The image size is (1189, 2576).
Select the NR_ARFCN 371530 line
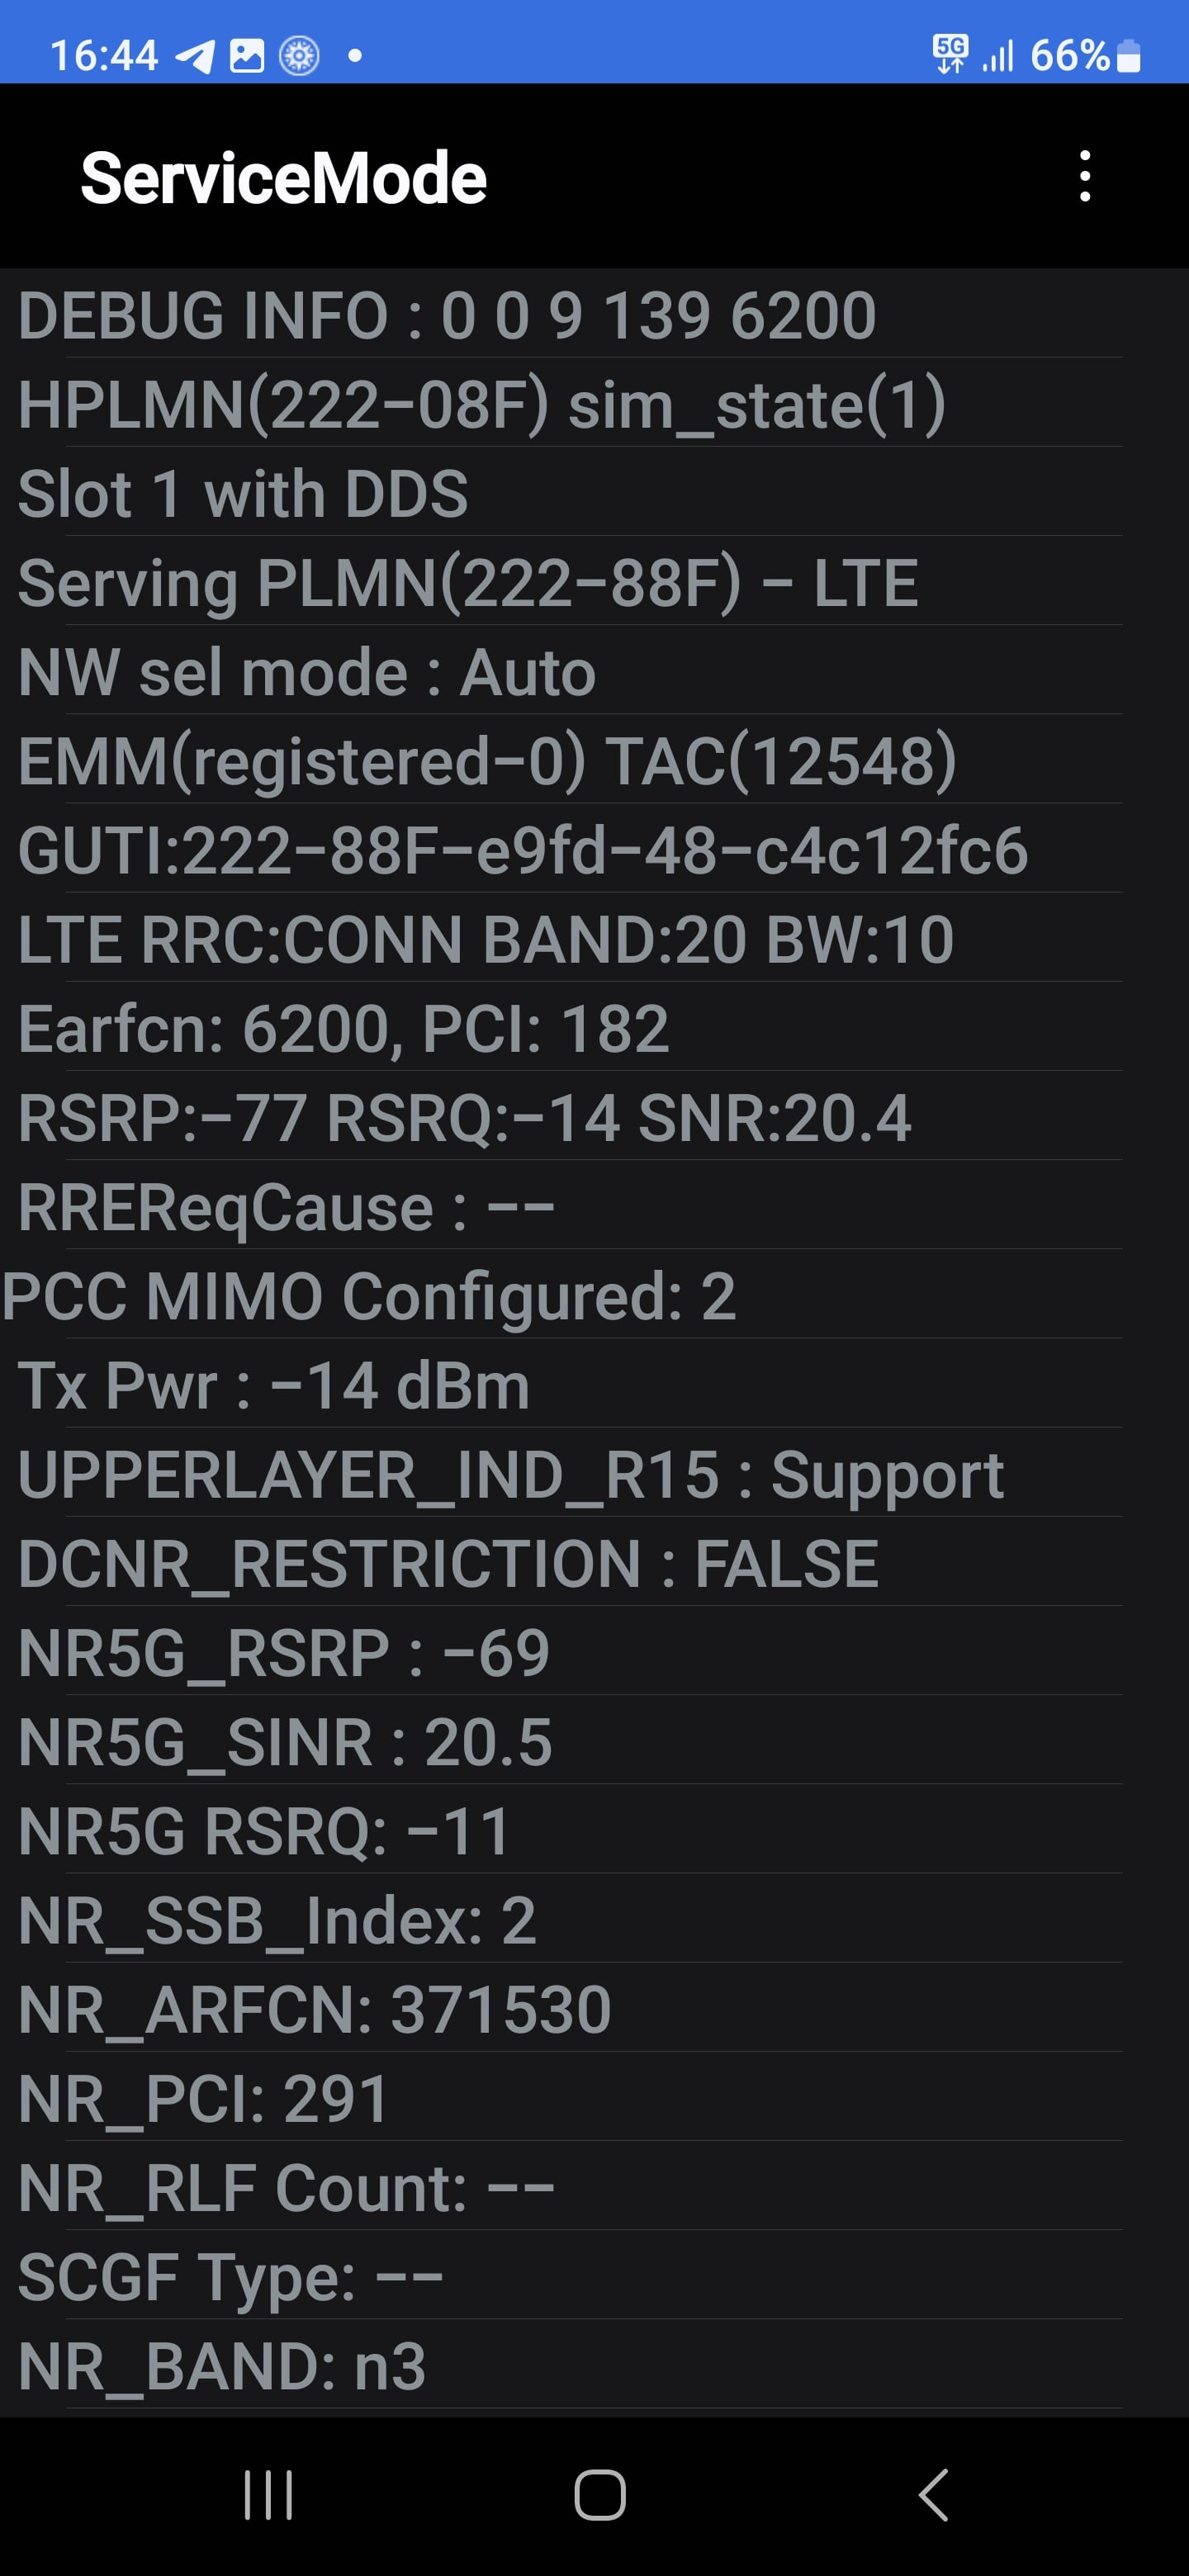coord(594,2009)
